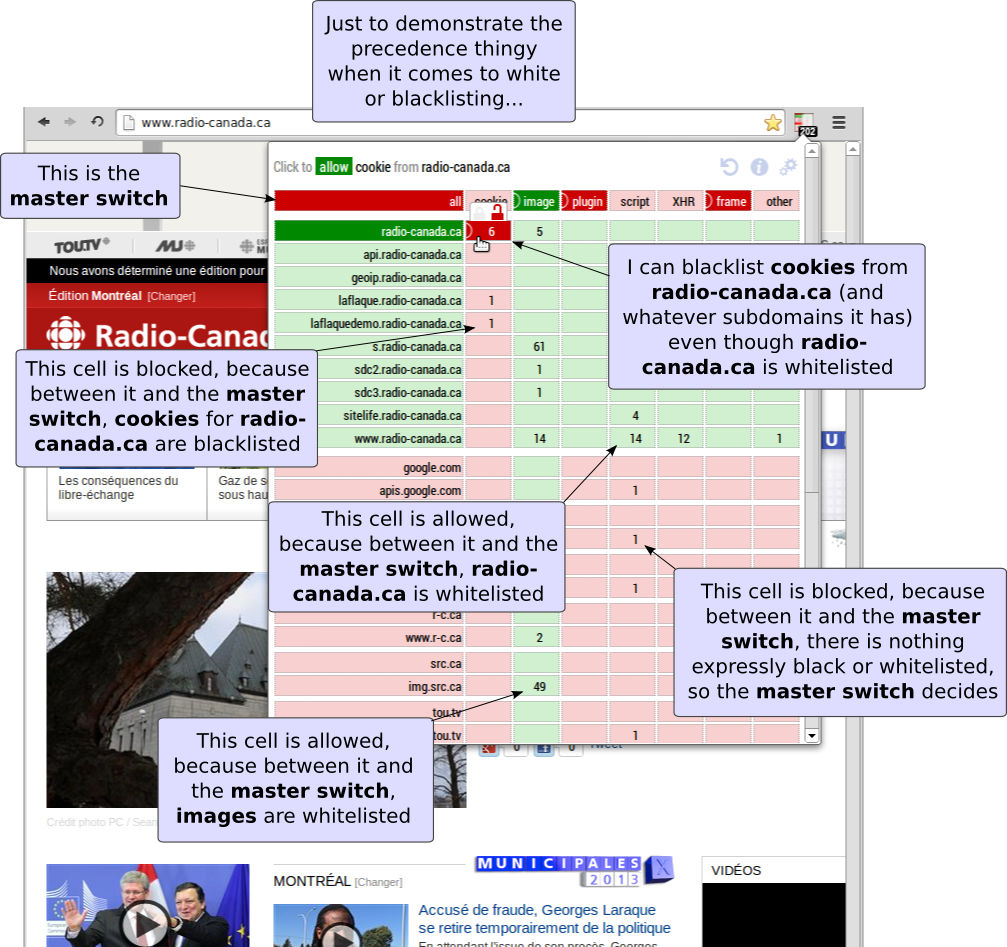Click the [Changer] link beside Édition Montréal
Screen dimensions: 1007x947
171,296
